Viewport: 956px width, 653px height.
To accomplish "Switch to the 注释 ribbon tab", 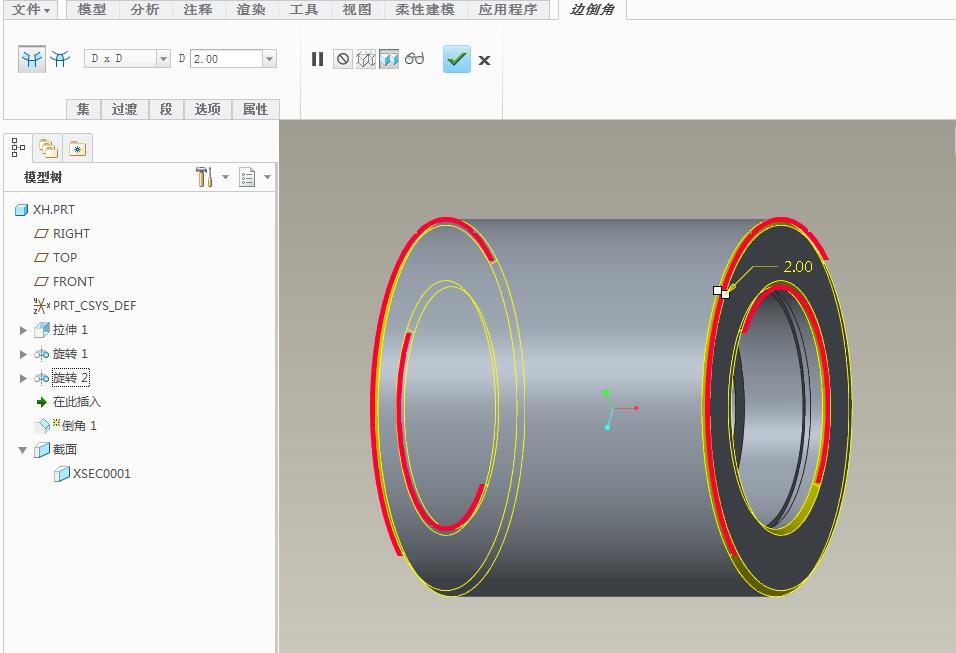I will 198,10.
